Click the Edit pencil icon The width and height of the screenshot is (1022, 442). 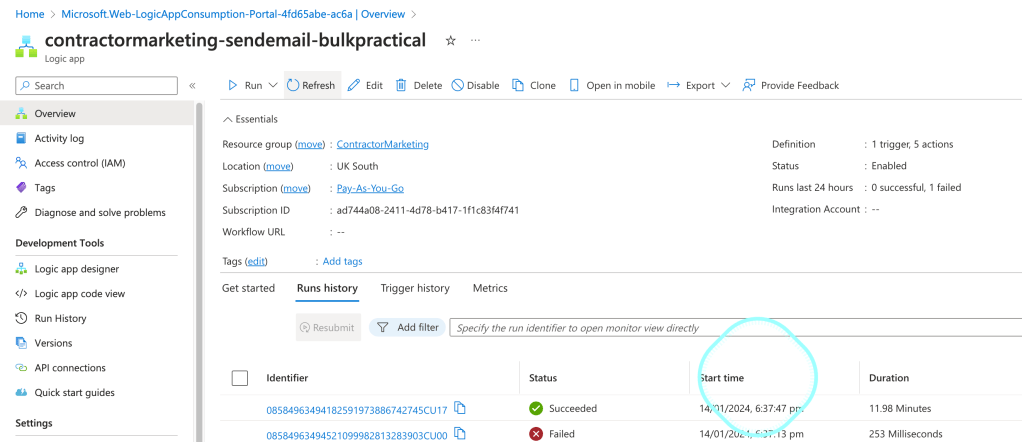tap(354, 85)
